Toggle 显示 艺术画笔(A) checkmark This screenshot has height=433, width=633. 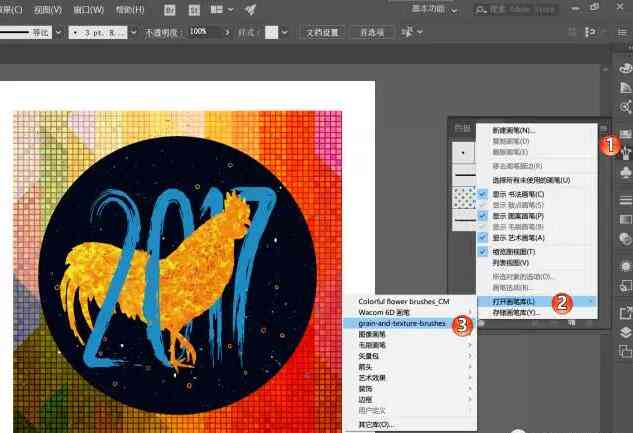[483, 238]
